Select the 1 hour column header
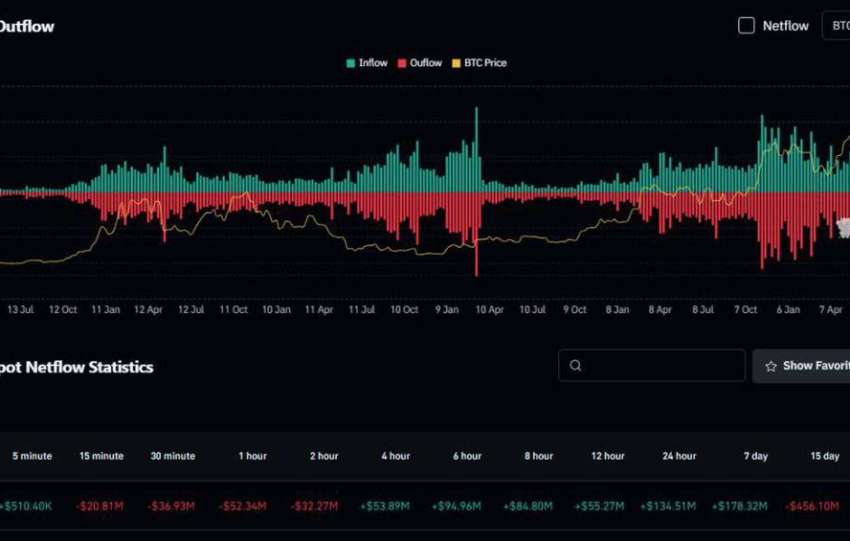Screen dimensions: 850x541 tap(252, 456)
